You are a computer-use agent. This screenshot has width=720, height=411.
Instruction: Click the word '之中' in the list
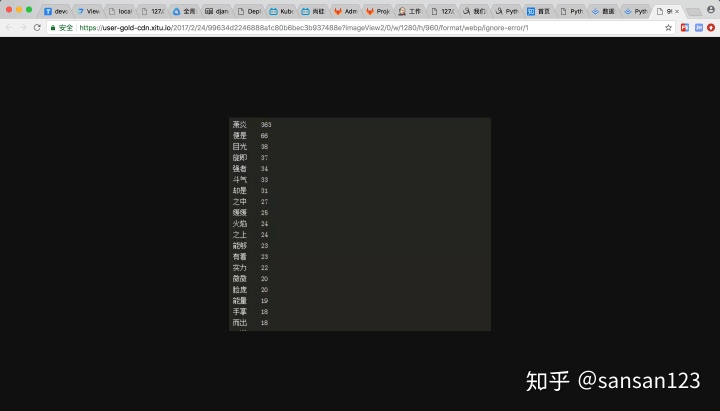click(240, 202)
